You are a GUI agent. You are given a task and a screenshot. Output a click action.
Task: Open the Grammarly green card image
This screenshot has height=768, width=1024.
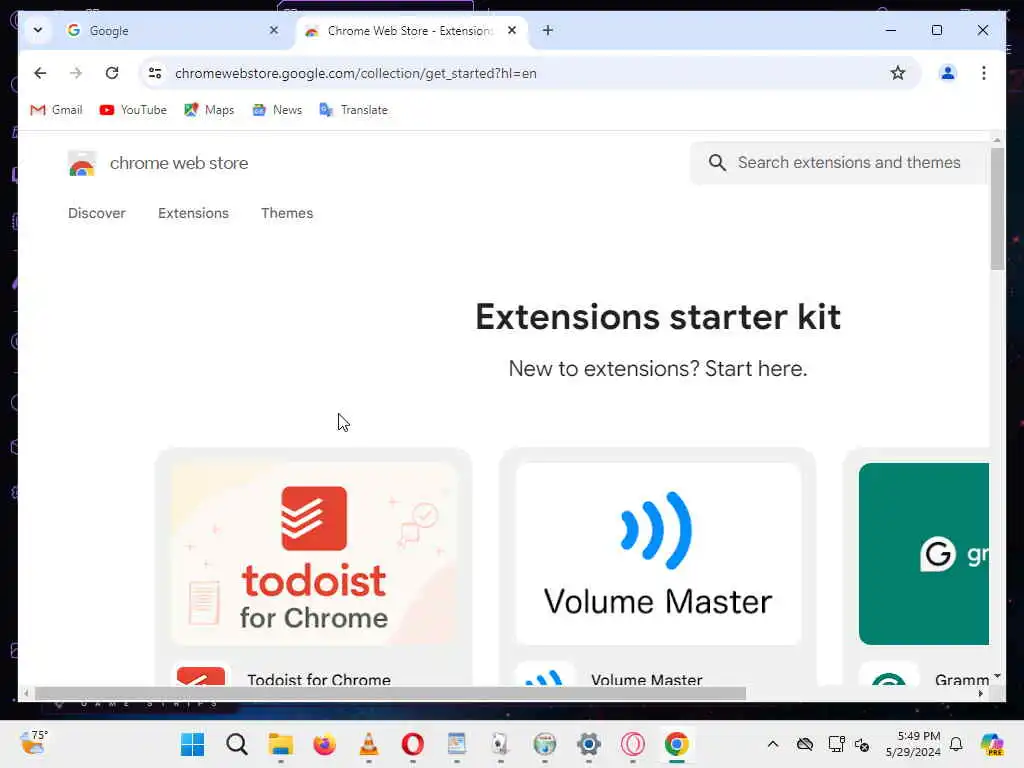923,554
